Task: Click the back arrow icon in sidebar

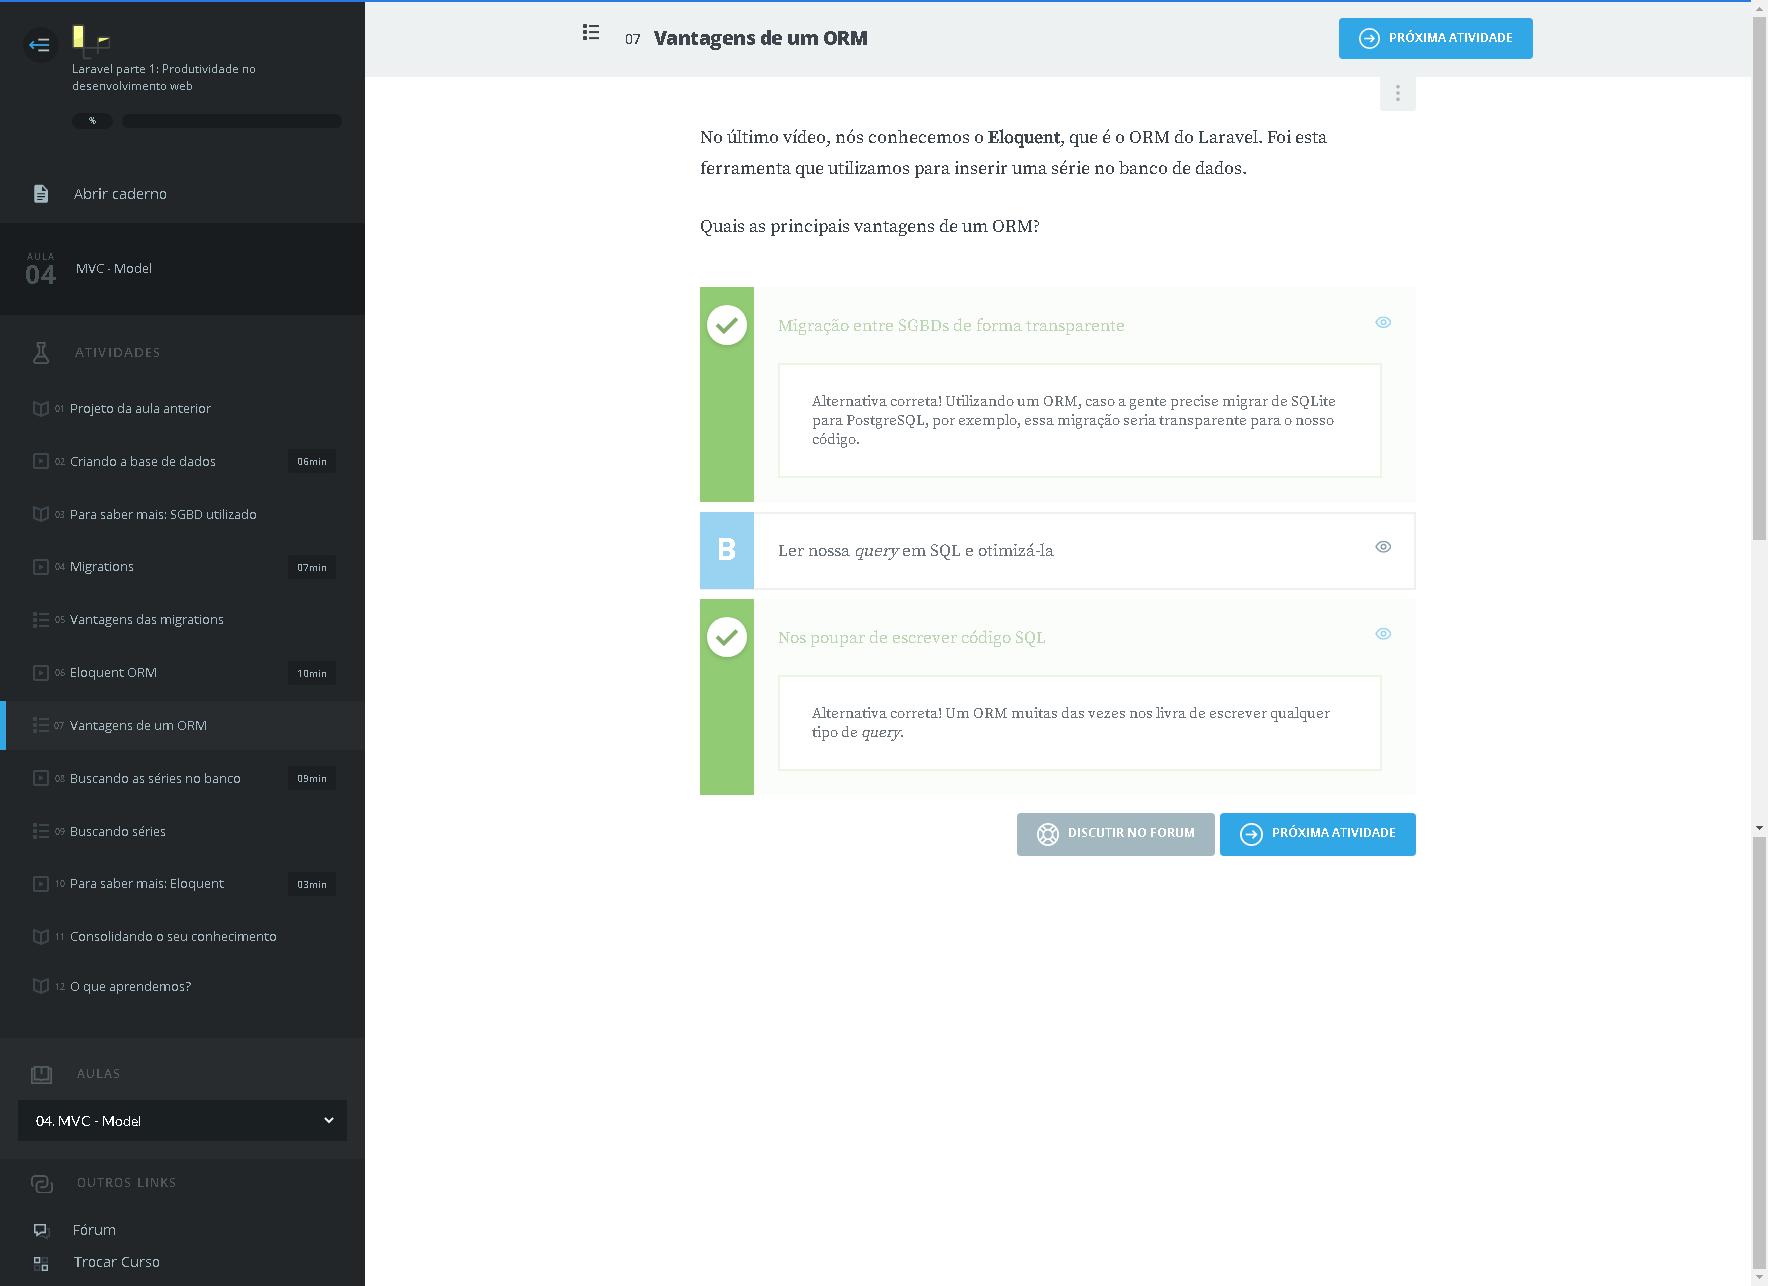Action: 40,45
